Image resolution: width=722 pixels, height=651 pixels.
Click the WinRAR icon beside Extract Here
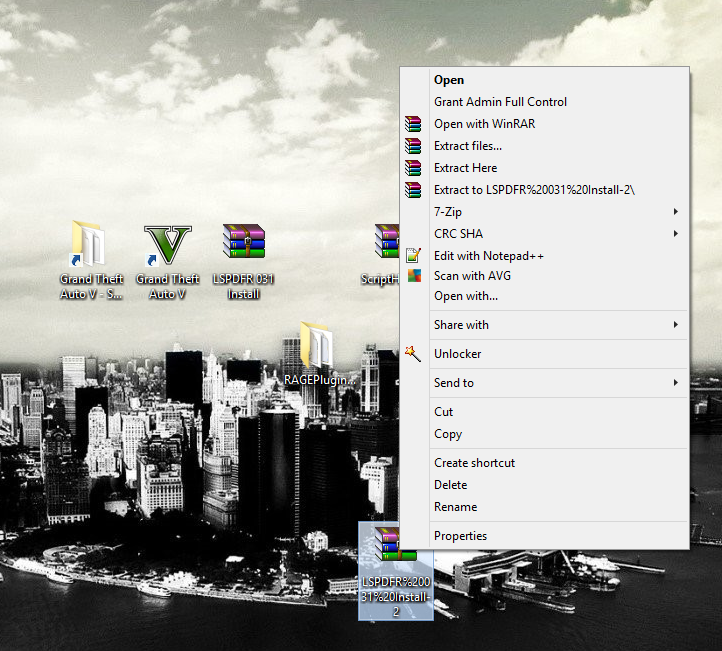tap(413, 168)
